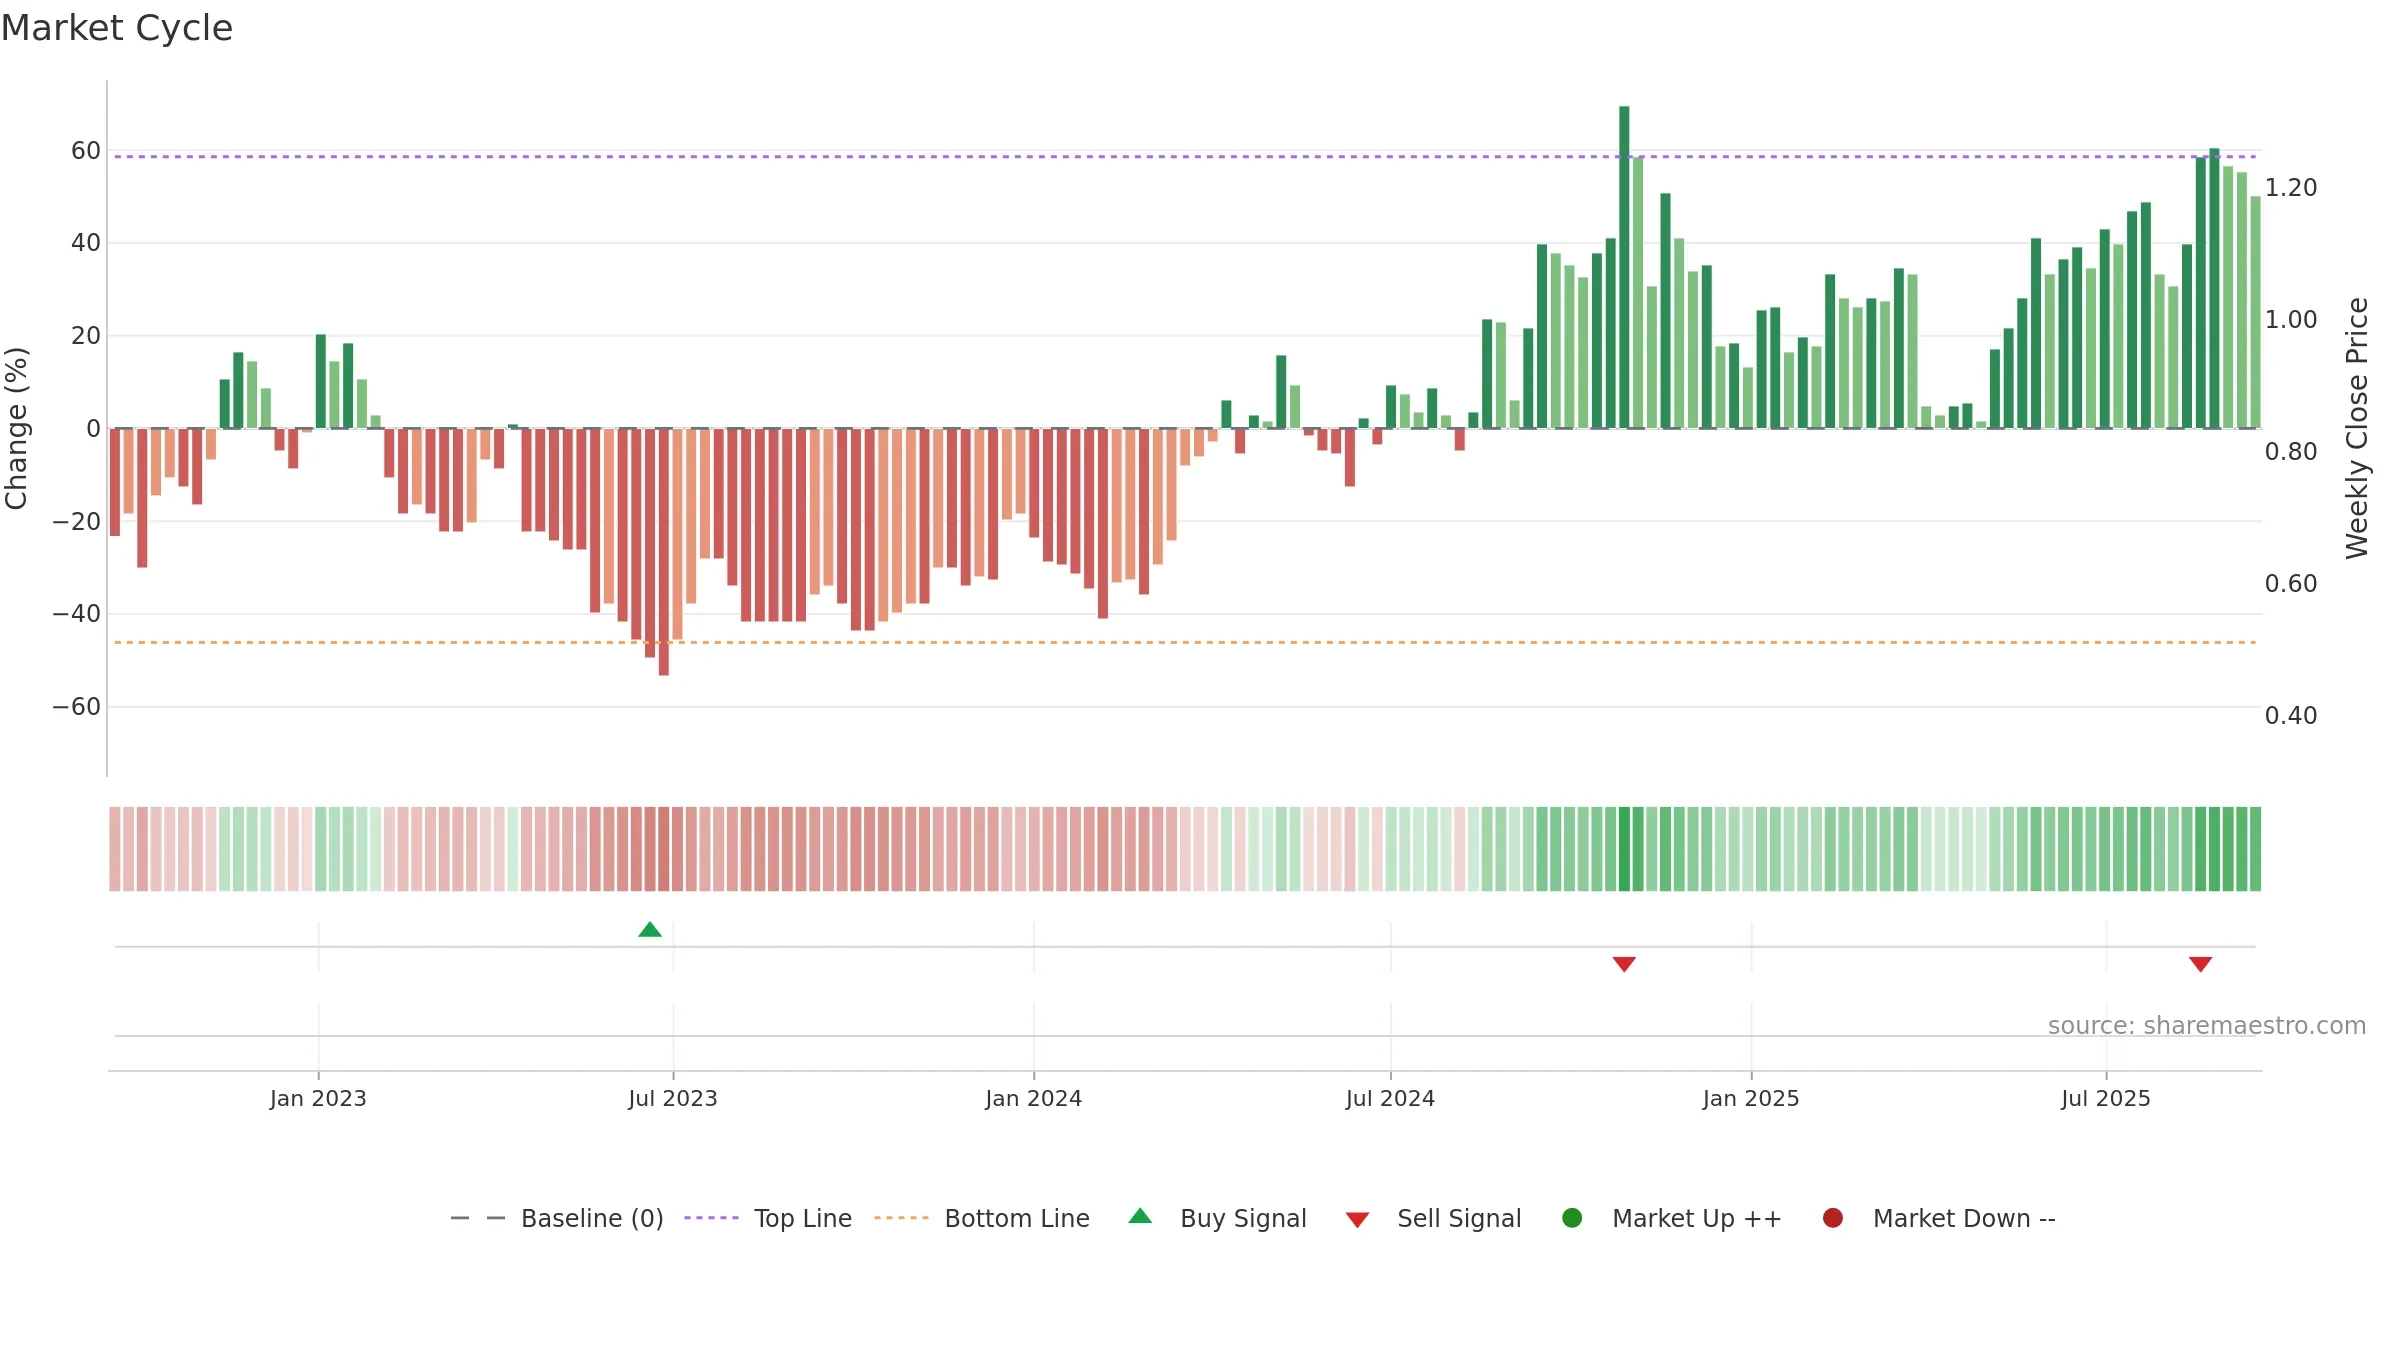Screen dimensions: 2400x1350
Task: Click the 0.40 tick on the right axis
Action: tap(2291, 716)
